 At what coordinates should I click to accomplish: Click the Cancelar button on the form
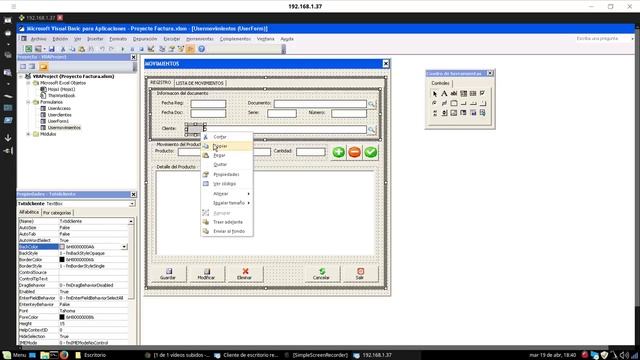coord(321,273)
